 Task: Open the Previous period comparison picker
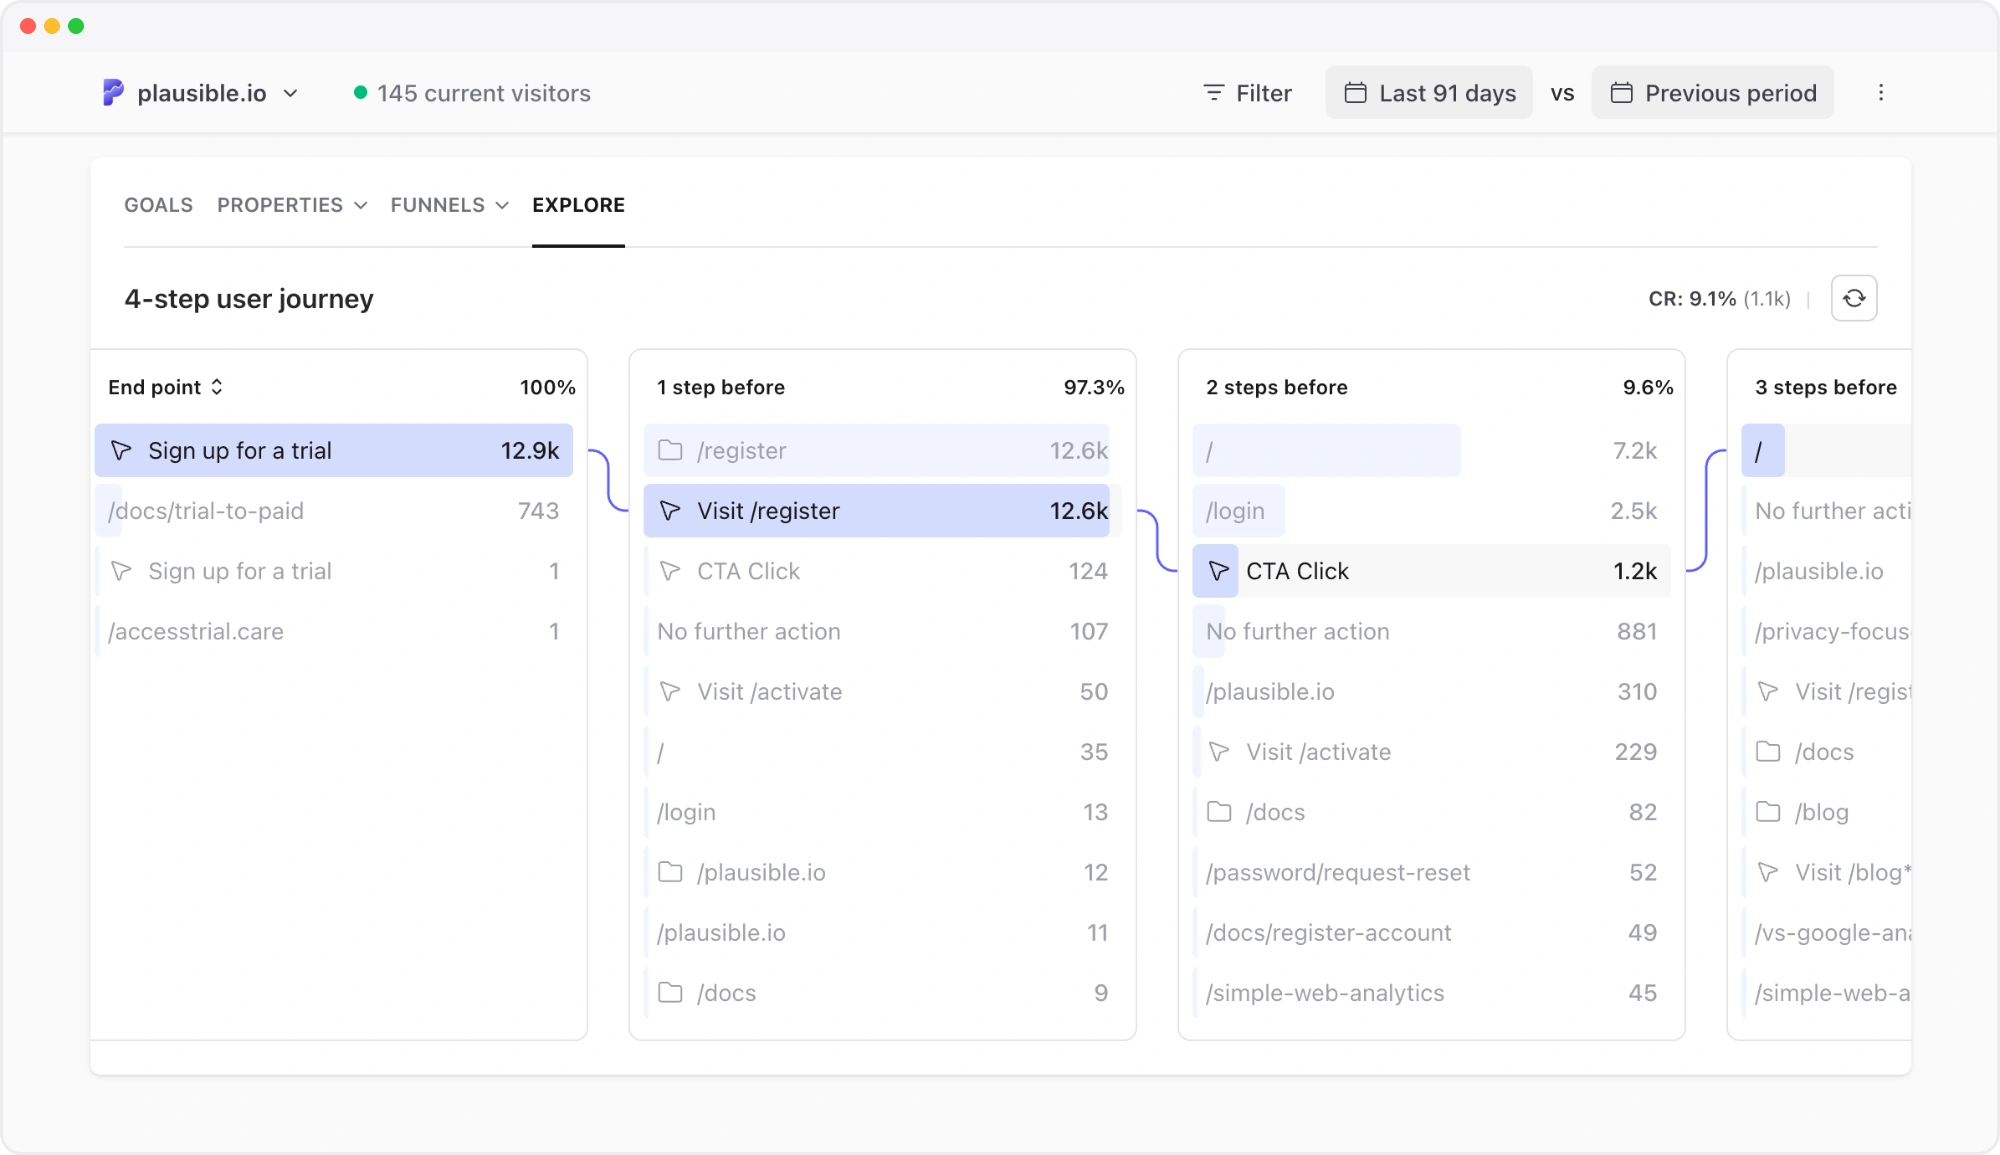(1712, 93)
